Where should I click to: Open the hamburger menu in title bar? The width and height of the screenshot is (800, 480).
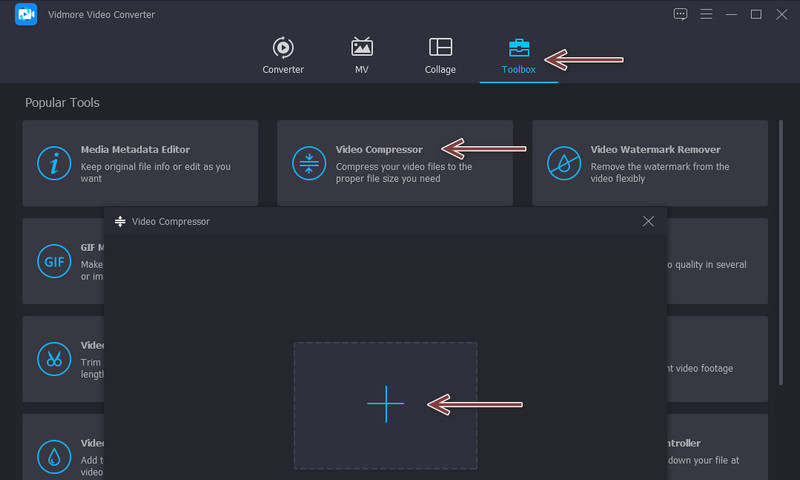(706, 14)
